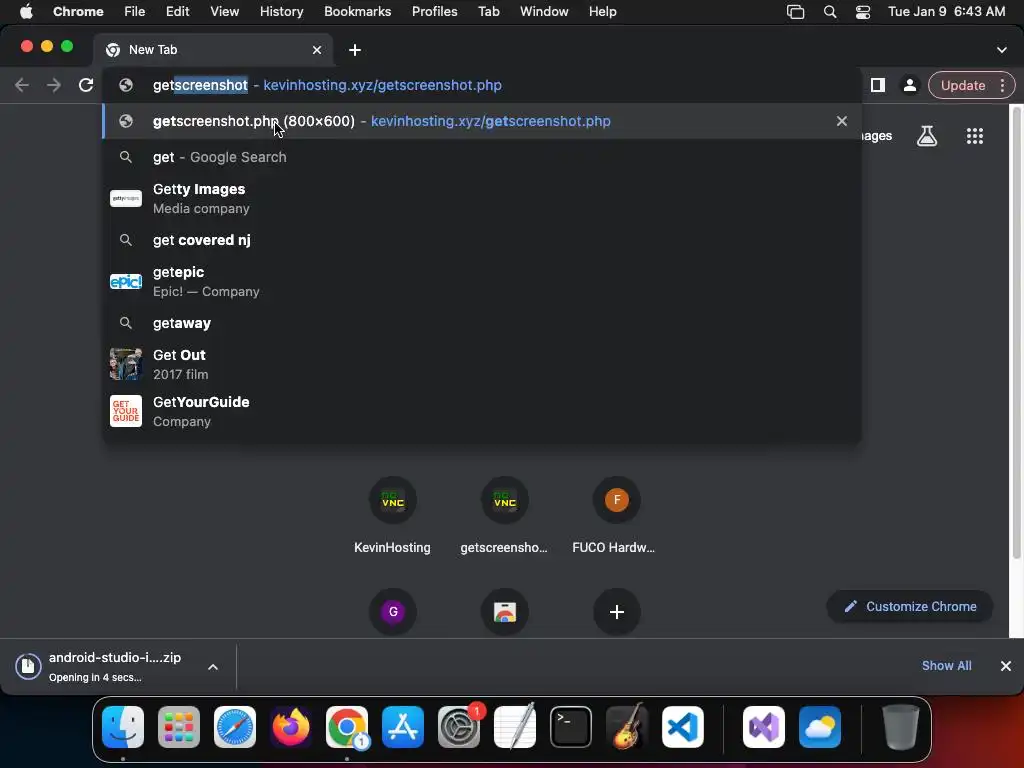Open the Bookmarks menu

357,11
